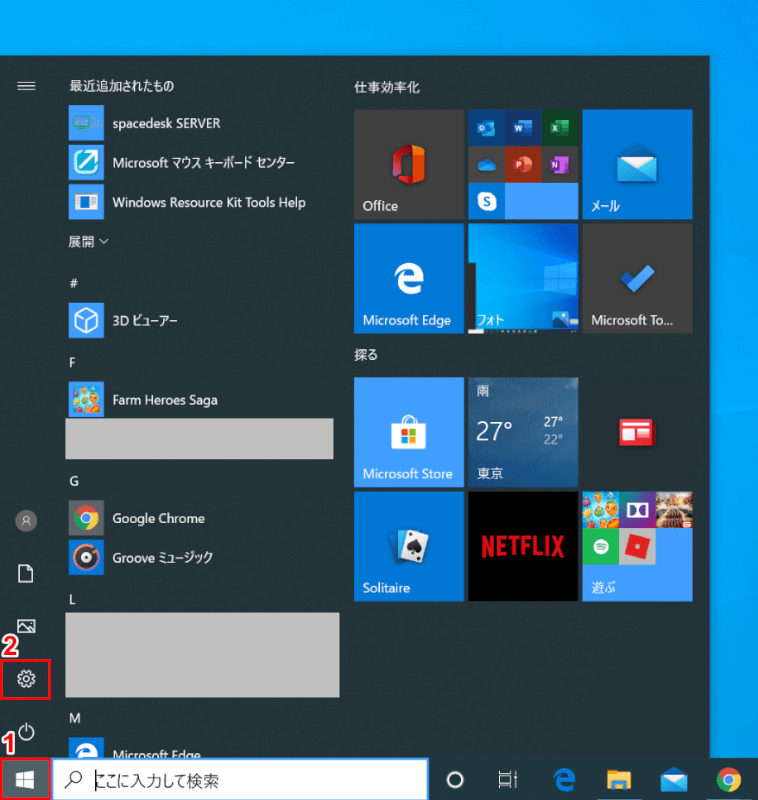Open the red news tile
Viewport: 758px width, 800px height.
(x=637, y=432)
